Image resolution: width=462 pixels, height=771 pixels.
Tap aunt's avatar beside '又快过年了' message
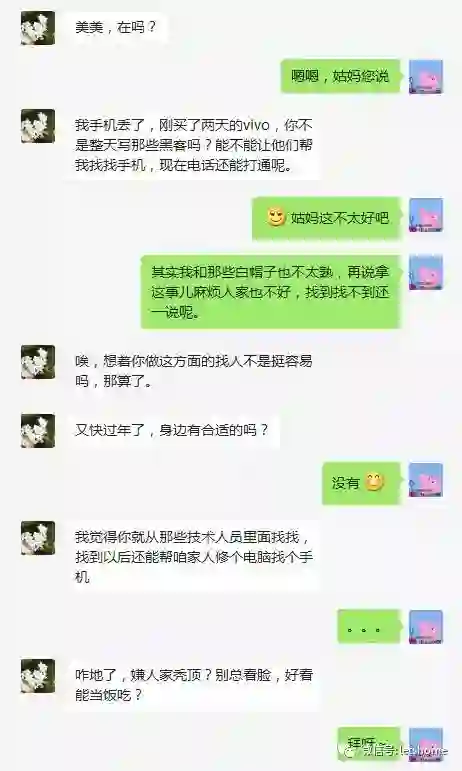[38, 431]
